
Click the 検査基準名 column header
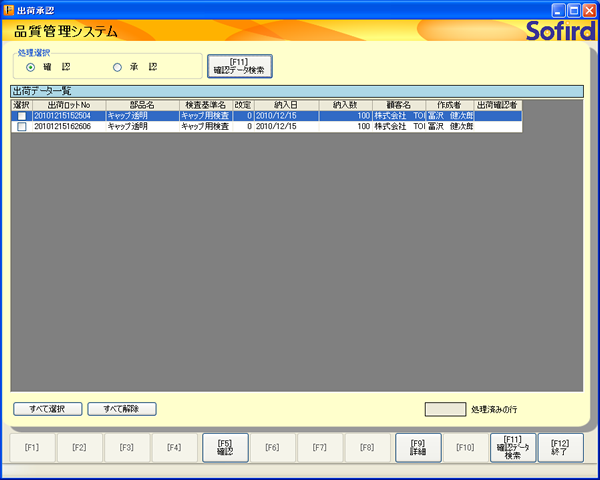click(x=206, y=104)
